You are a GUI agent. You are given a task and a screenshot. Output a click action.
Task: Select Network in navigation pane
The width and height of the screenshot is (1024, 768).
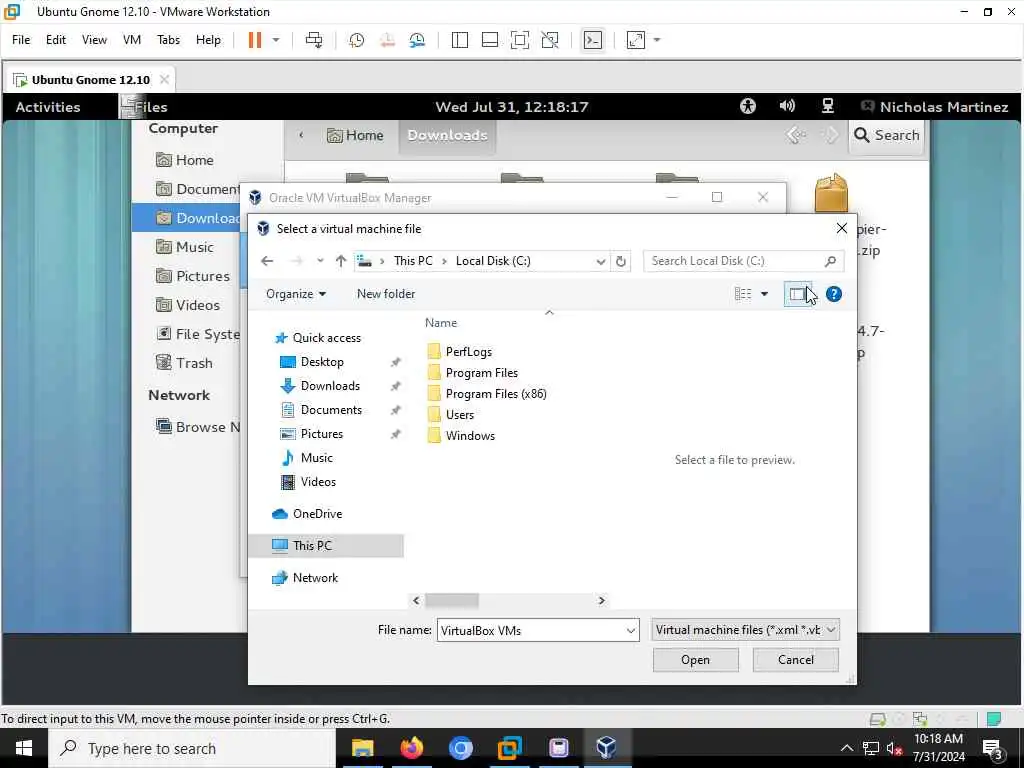(315, 578)
